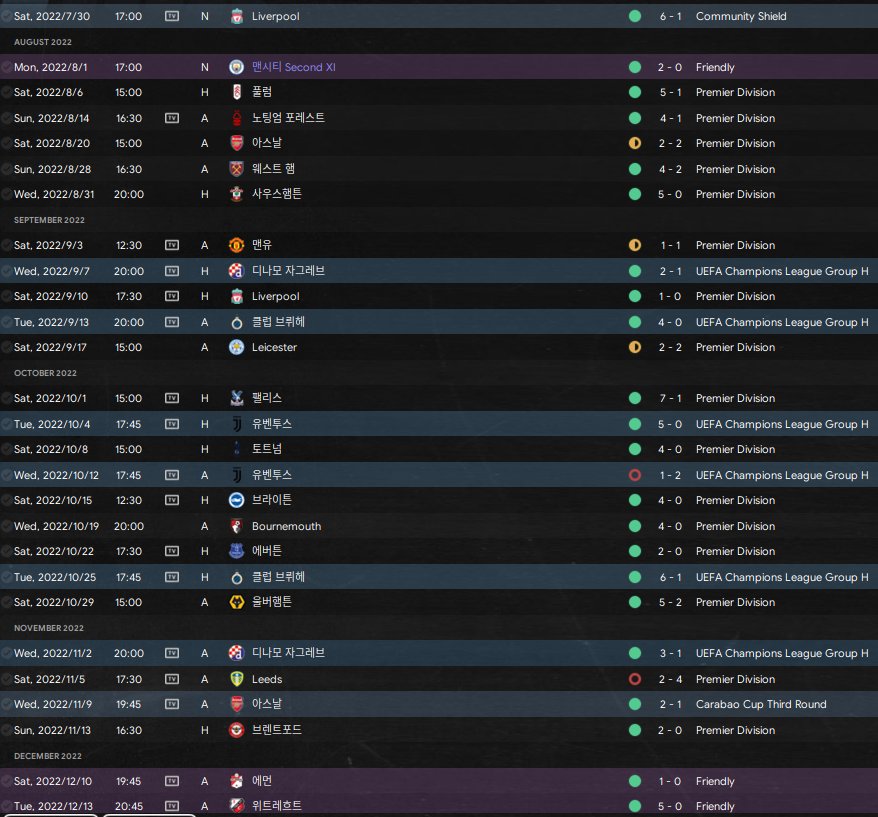Open the Leicester team link
The width and height of the screenshot is (878, 817).
(x=274, y=347)
